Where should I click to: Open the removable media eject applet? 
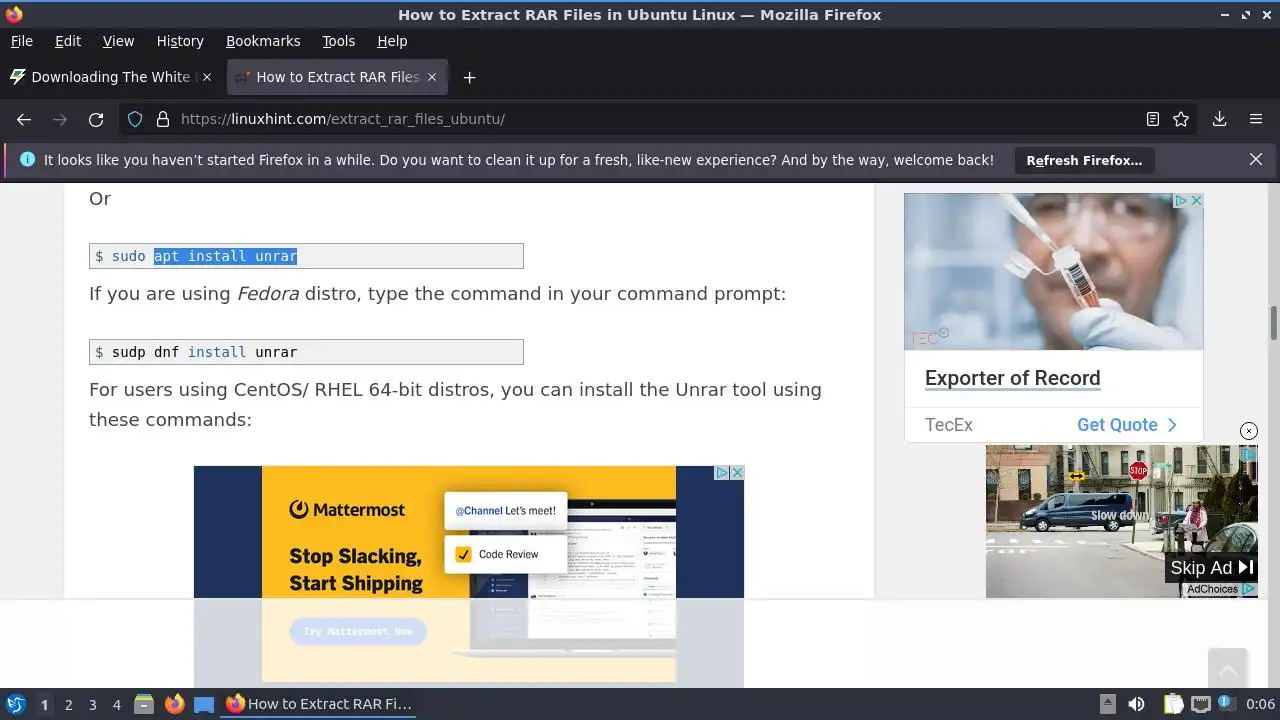tap(1107, 704)
